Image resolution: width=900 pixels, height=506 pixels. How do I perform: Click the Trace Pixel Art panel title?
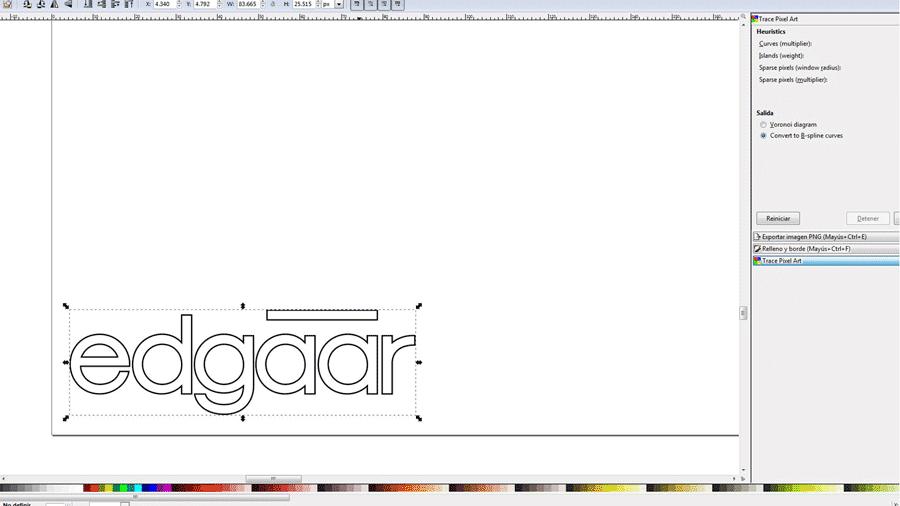[x=778, y=19]
